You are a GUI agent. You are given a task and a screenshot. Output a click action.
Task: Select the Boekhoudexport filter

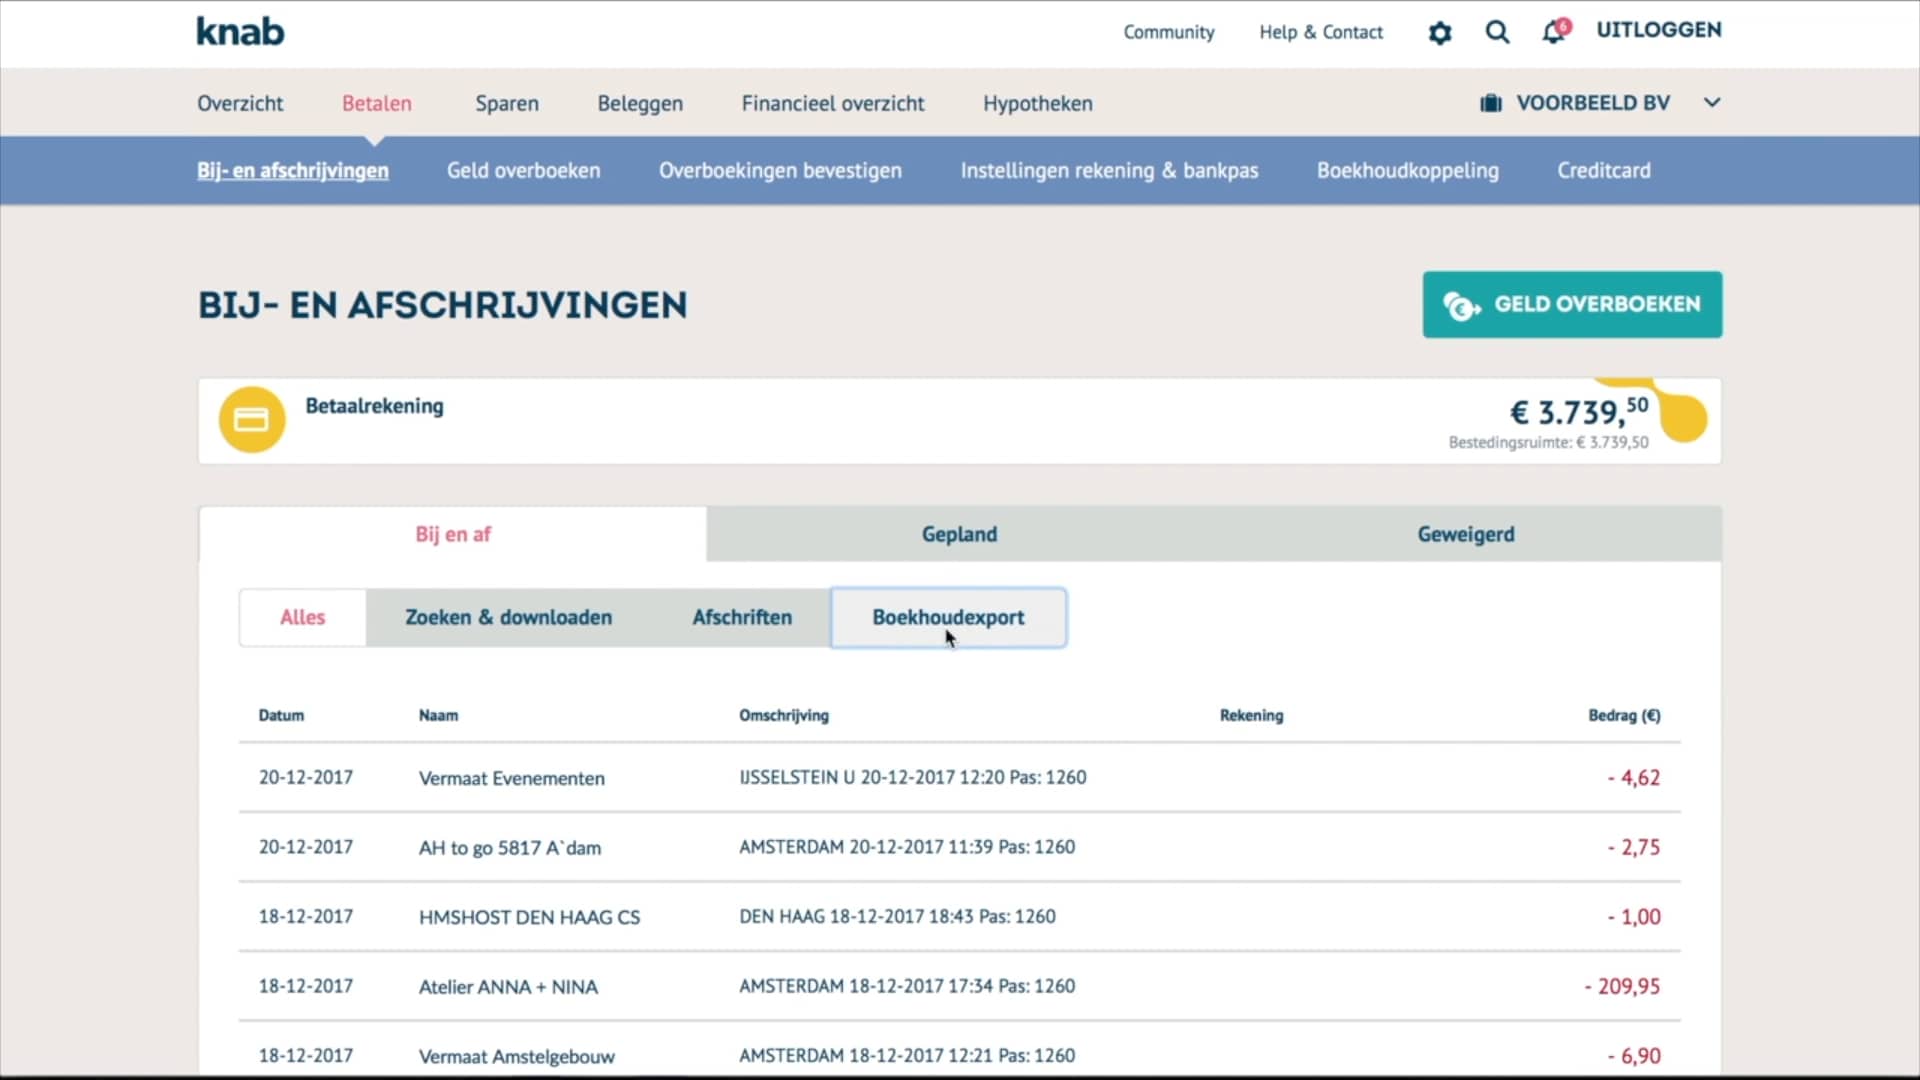click(x=948, y=617)
